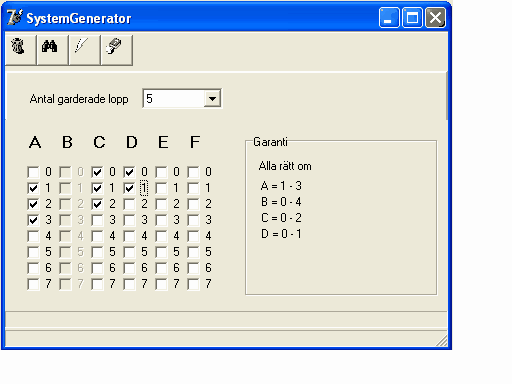Click the SystemGenerator title bar app icon

tap(15, 17)
